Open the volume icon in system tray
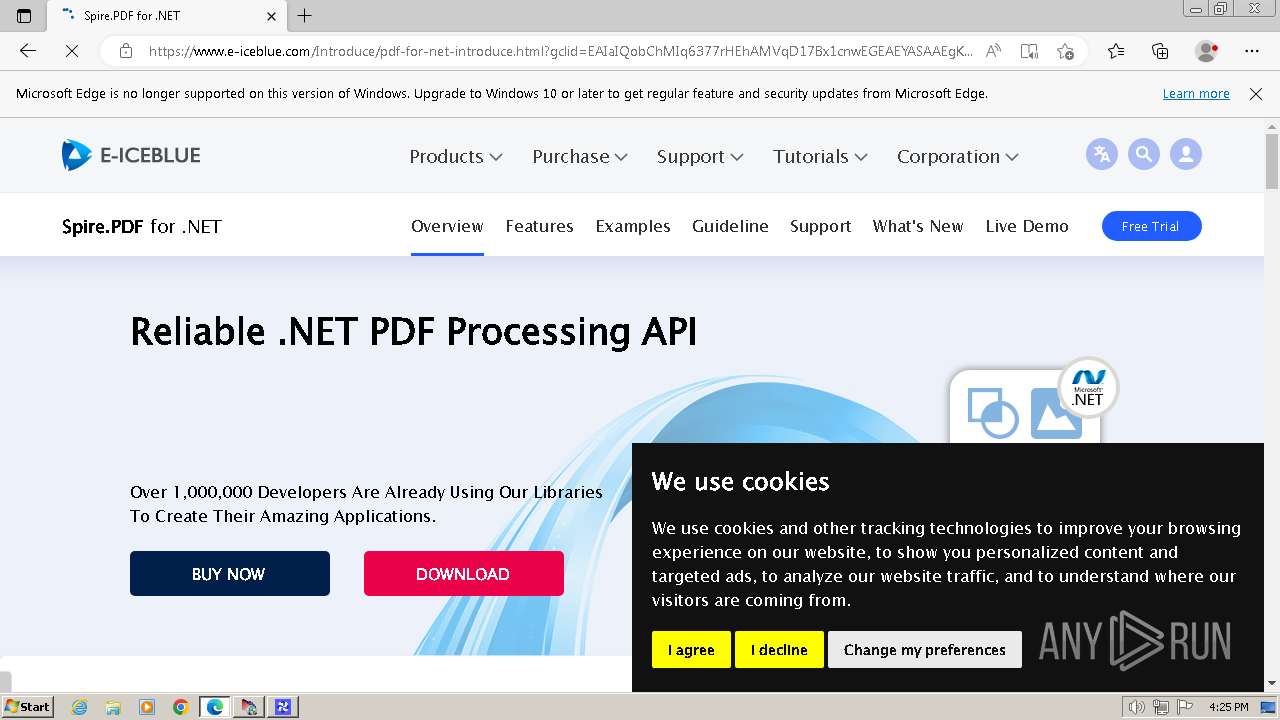Viewport: 1280px width, 720px height. 1137,707
